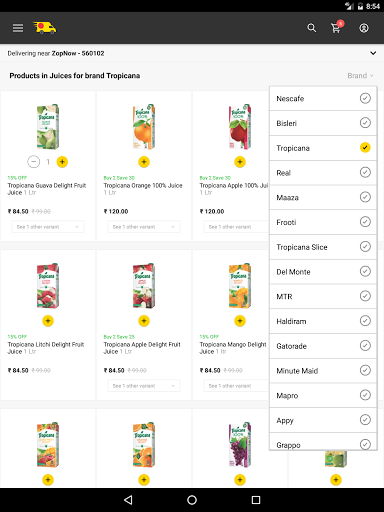The height and width of the screenshot is (512, 384).
Task: Open variants dropdown for Guava Delight juice
Action: tap(48, 227)
